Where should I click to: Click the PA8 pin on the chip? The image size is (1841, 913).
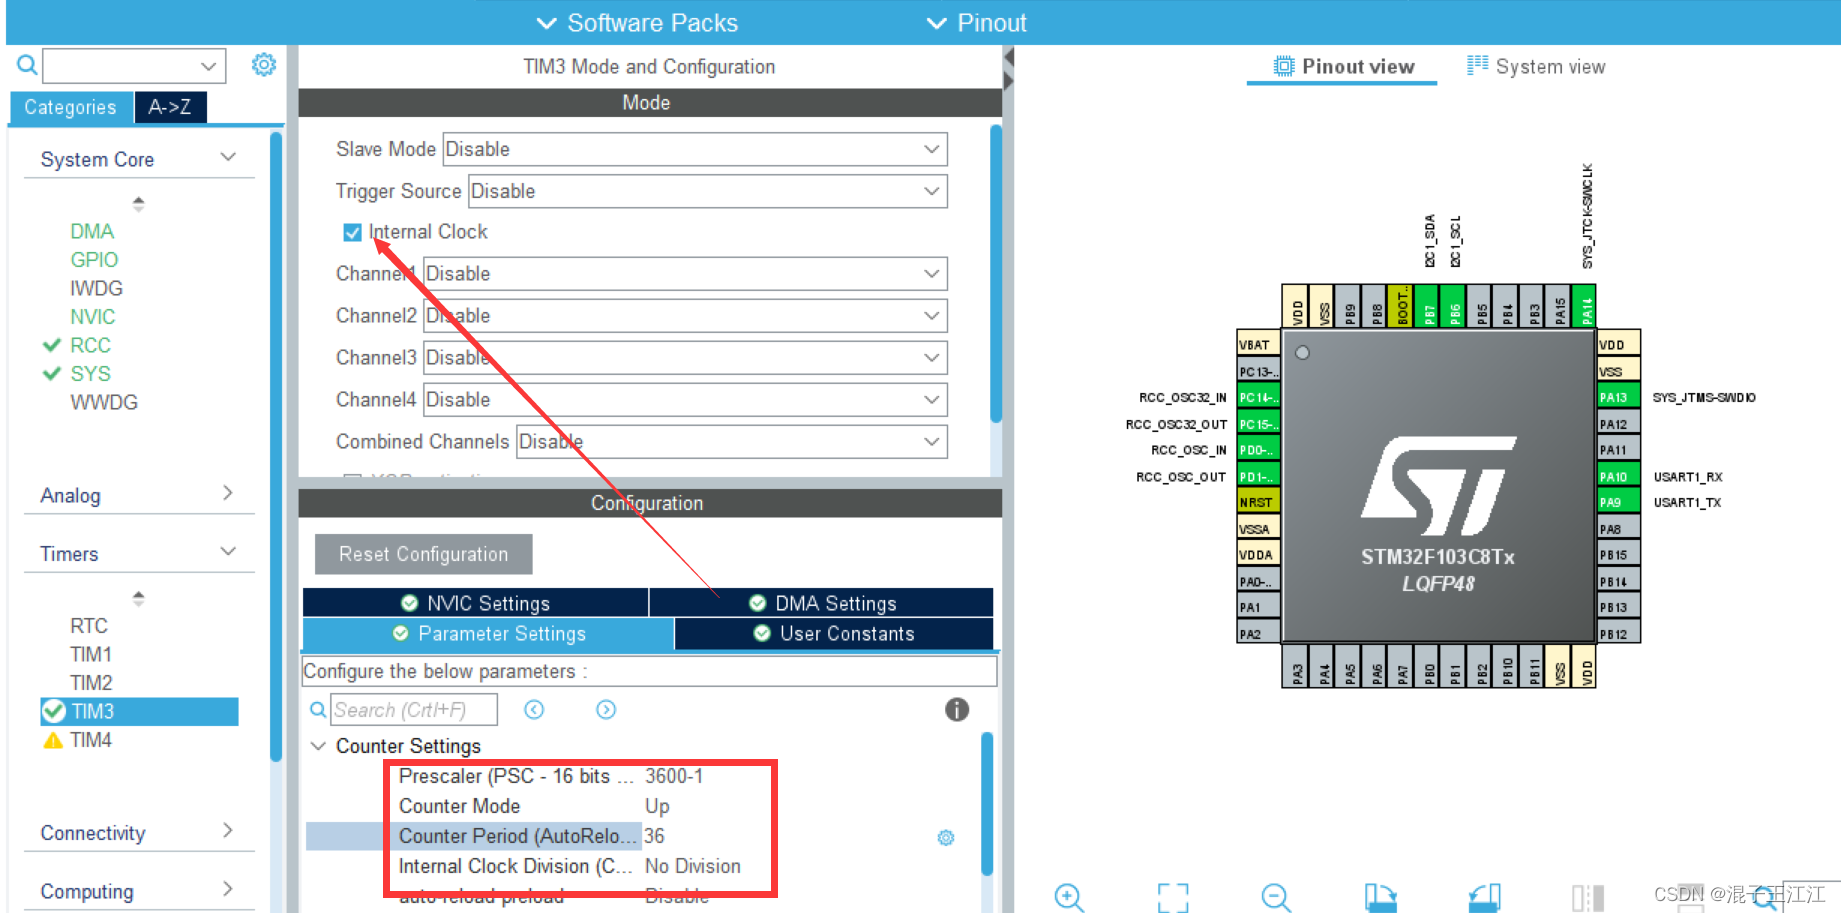[1618, 529]
